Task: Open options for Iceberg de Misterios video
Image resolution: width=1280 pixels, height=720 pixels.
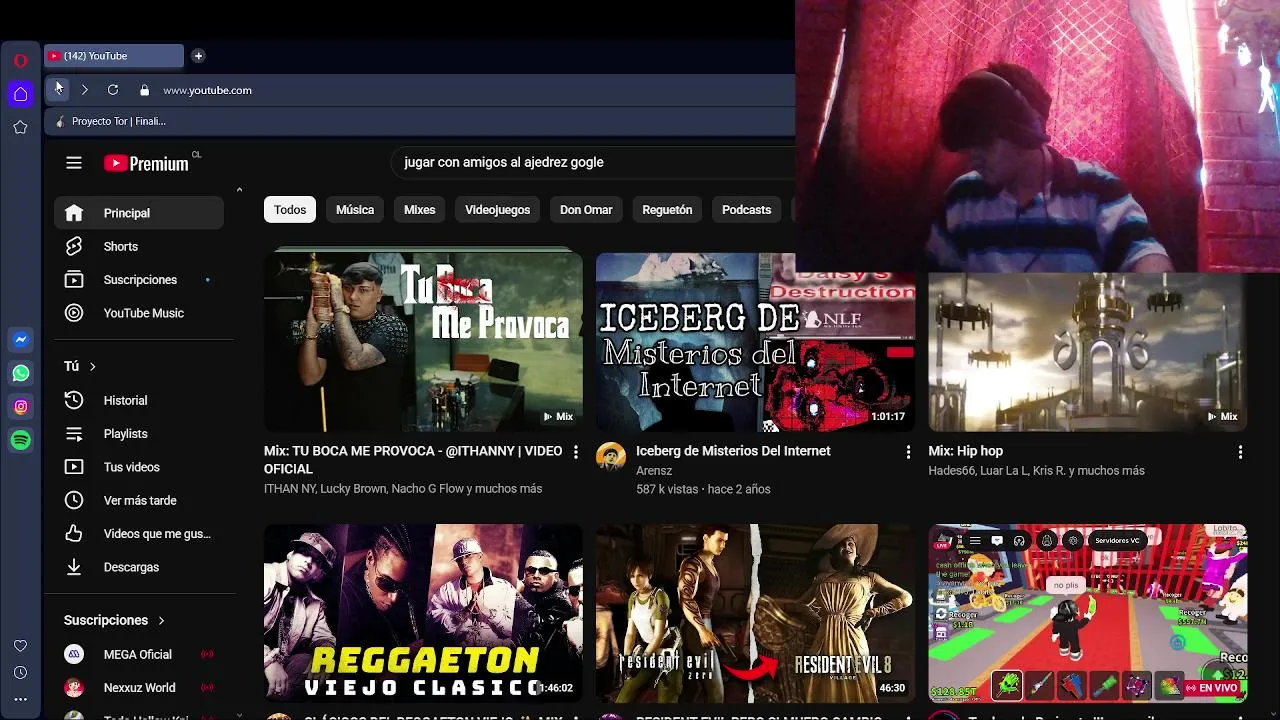Action: (908, 452)
